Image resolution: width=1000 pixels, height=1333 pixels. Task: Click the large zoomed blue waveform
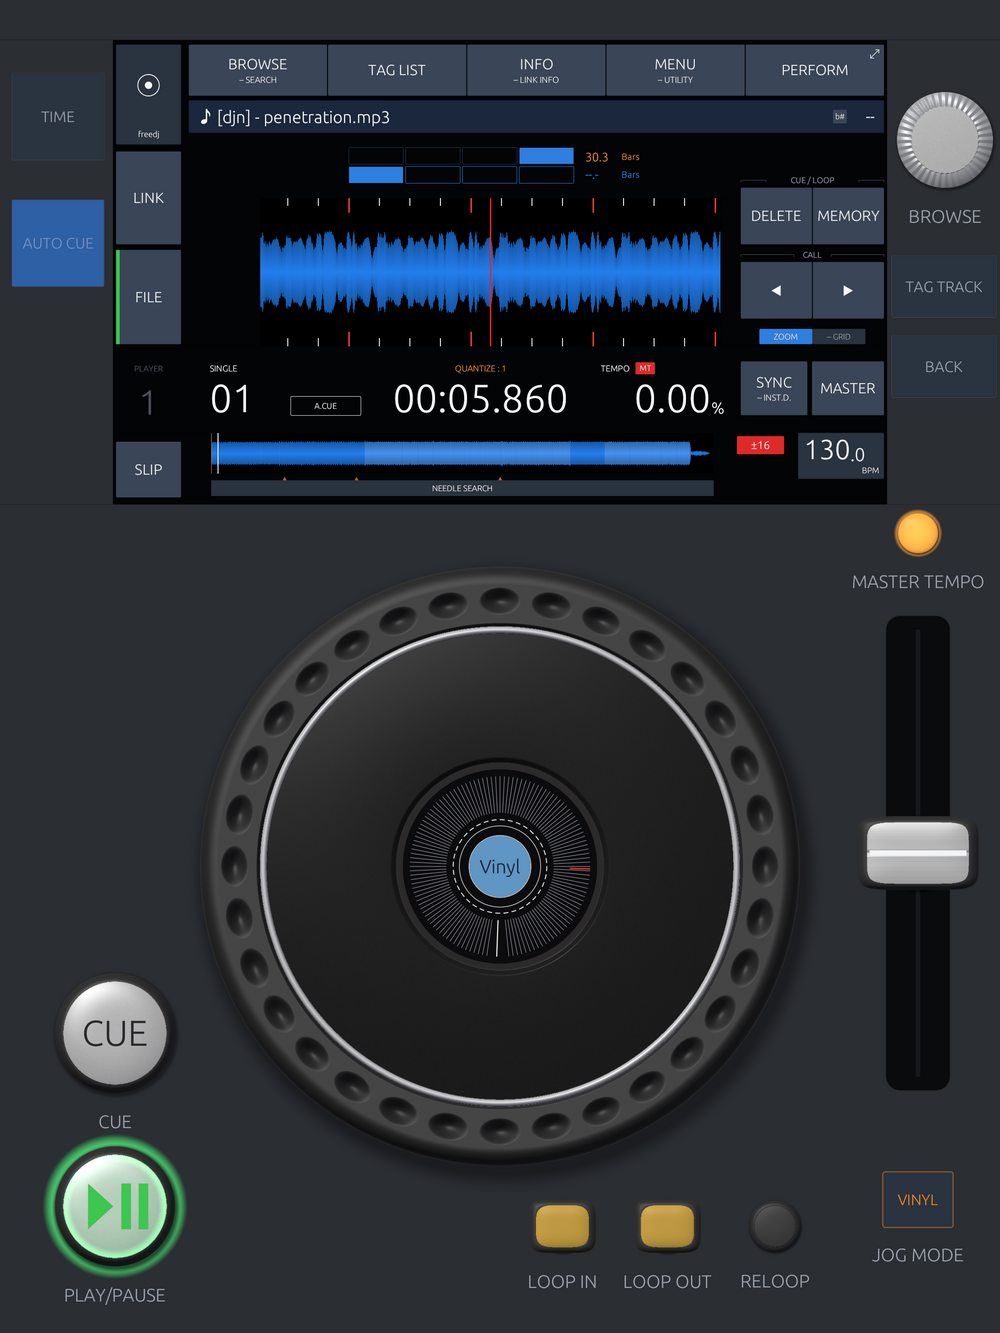coord(490,272)
